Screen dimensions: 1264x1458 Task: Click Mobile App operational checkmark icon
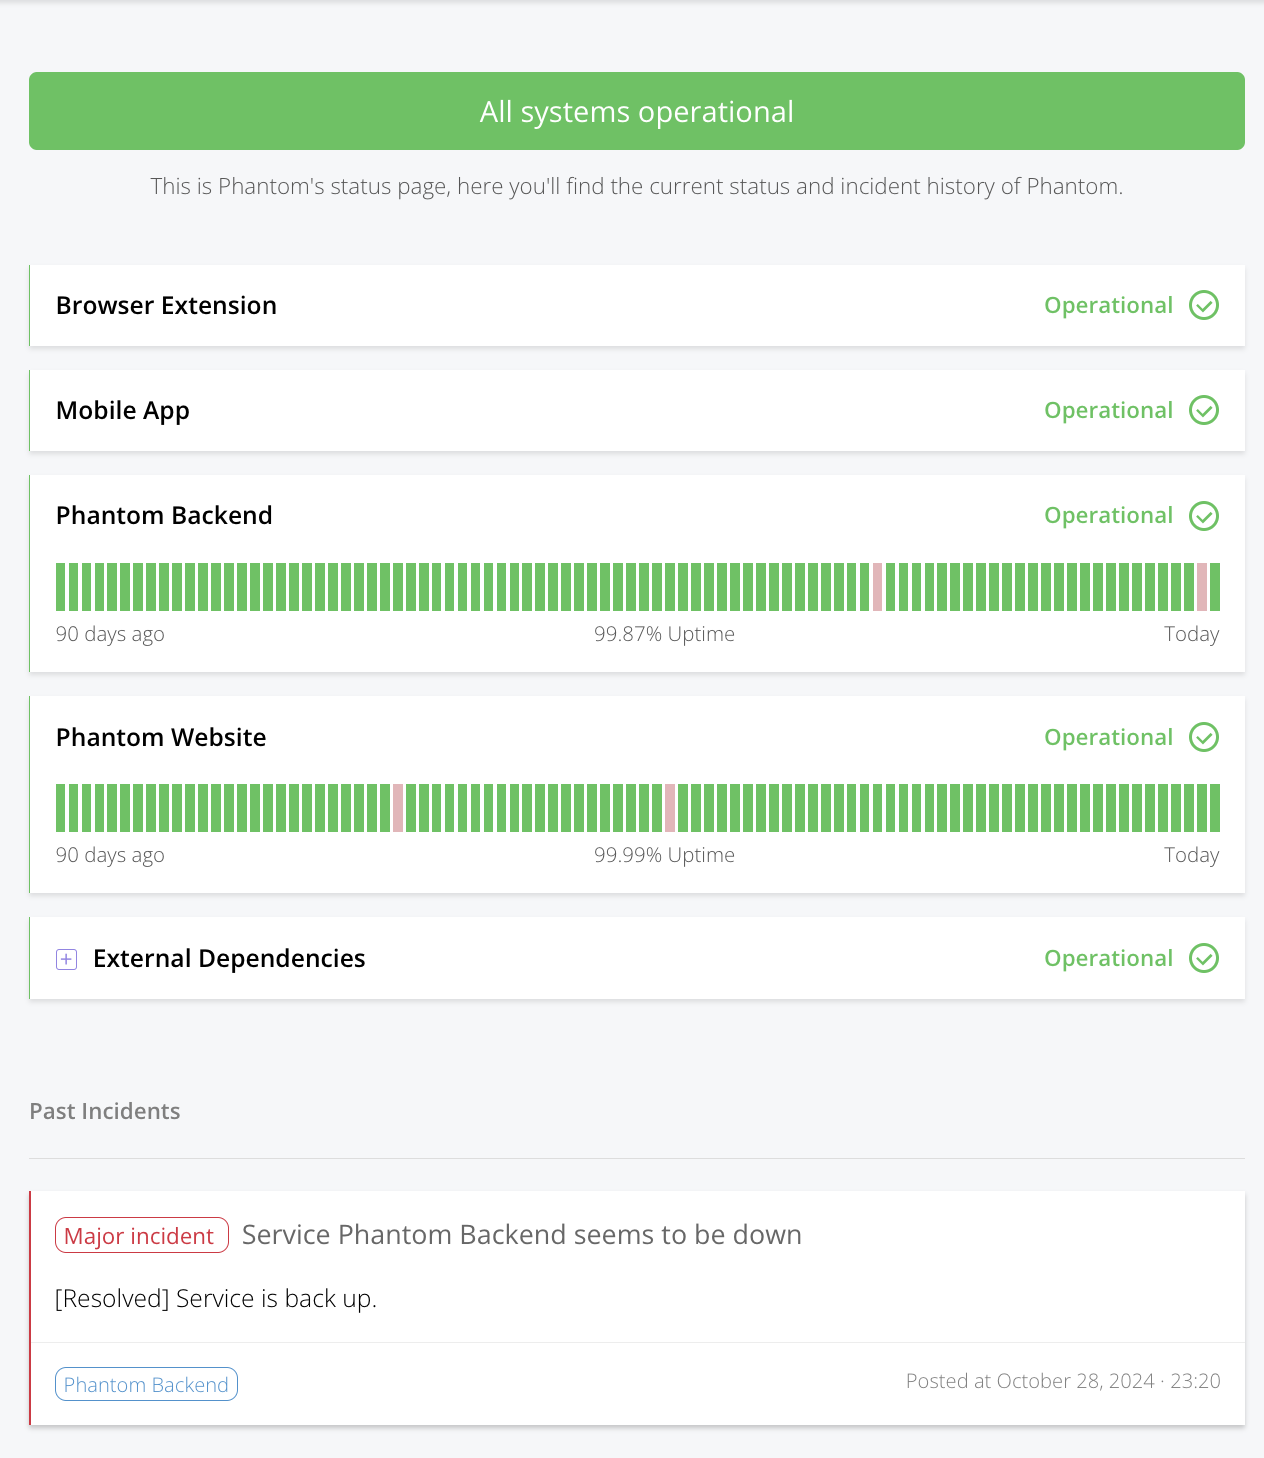coord(1204,410)
